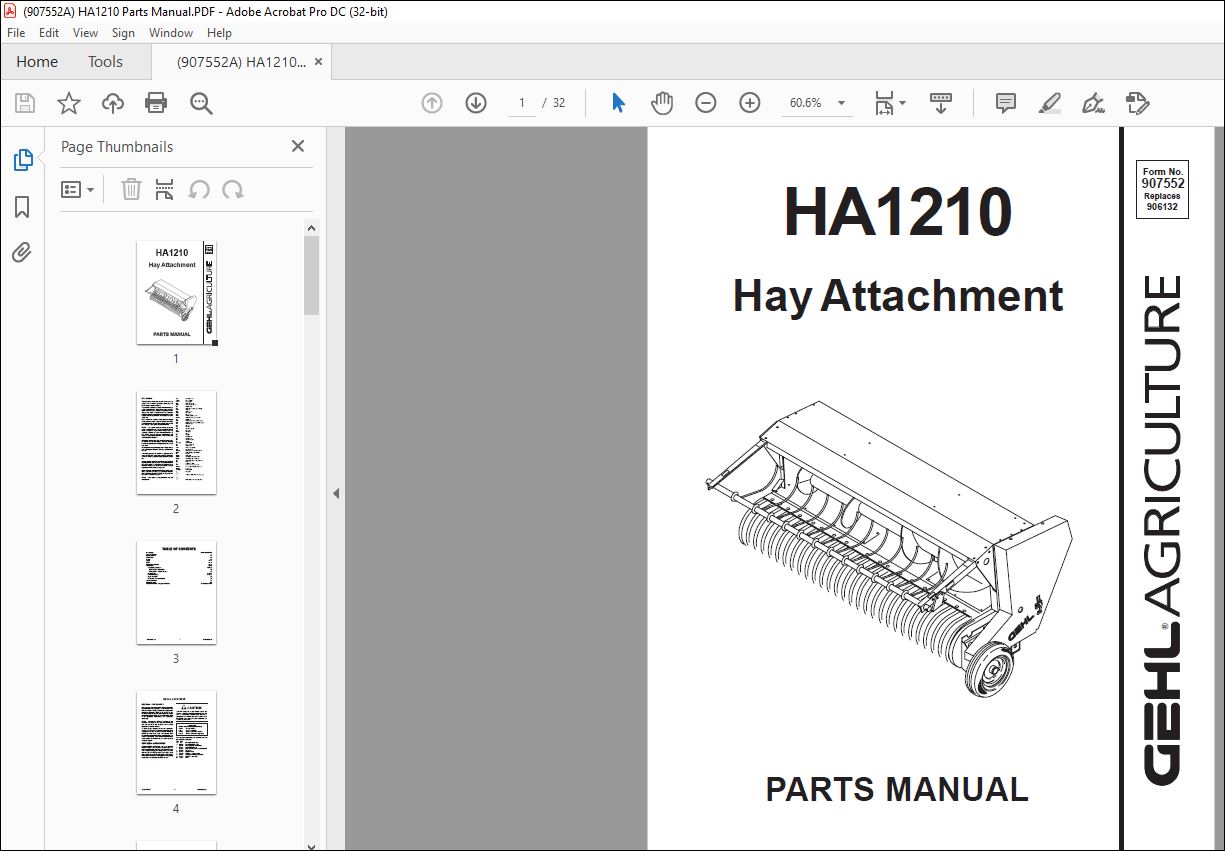This screenshot has width=1225, height=851.
Task: Add a comment sticky note
Action: 1006,103
